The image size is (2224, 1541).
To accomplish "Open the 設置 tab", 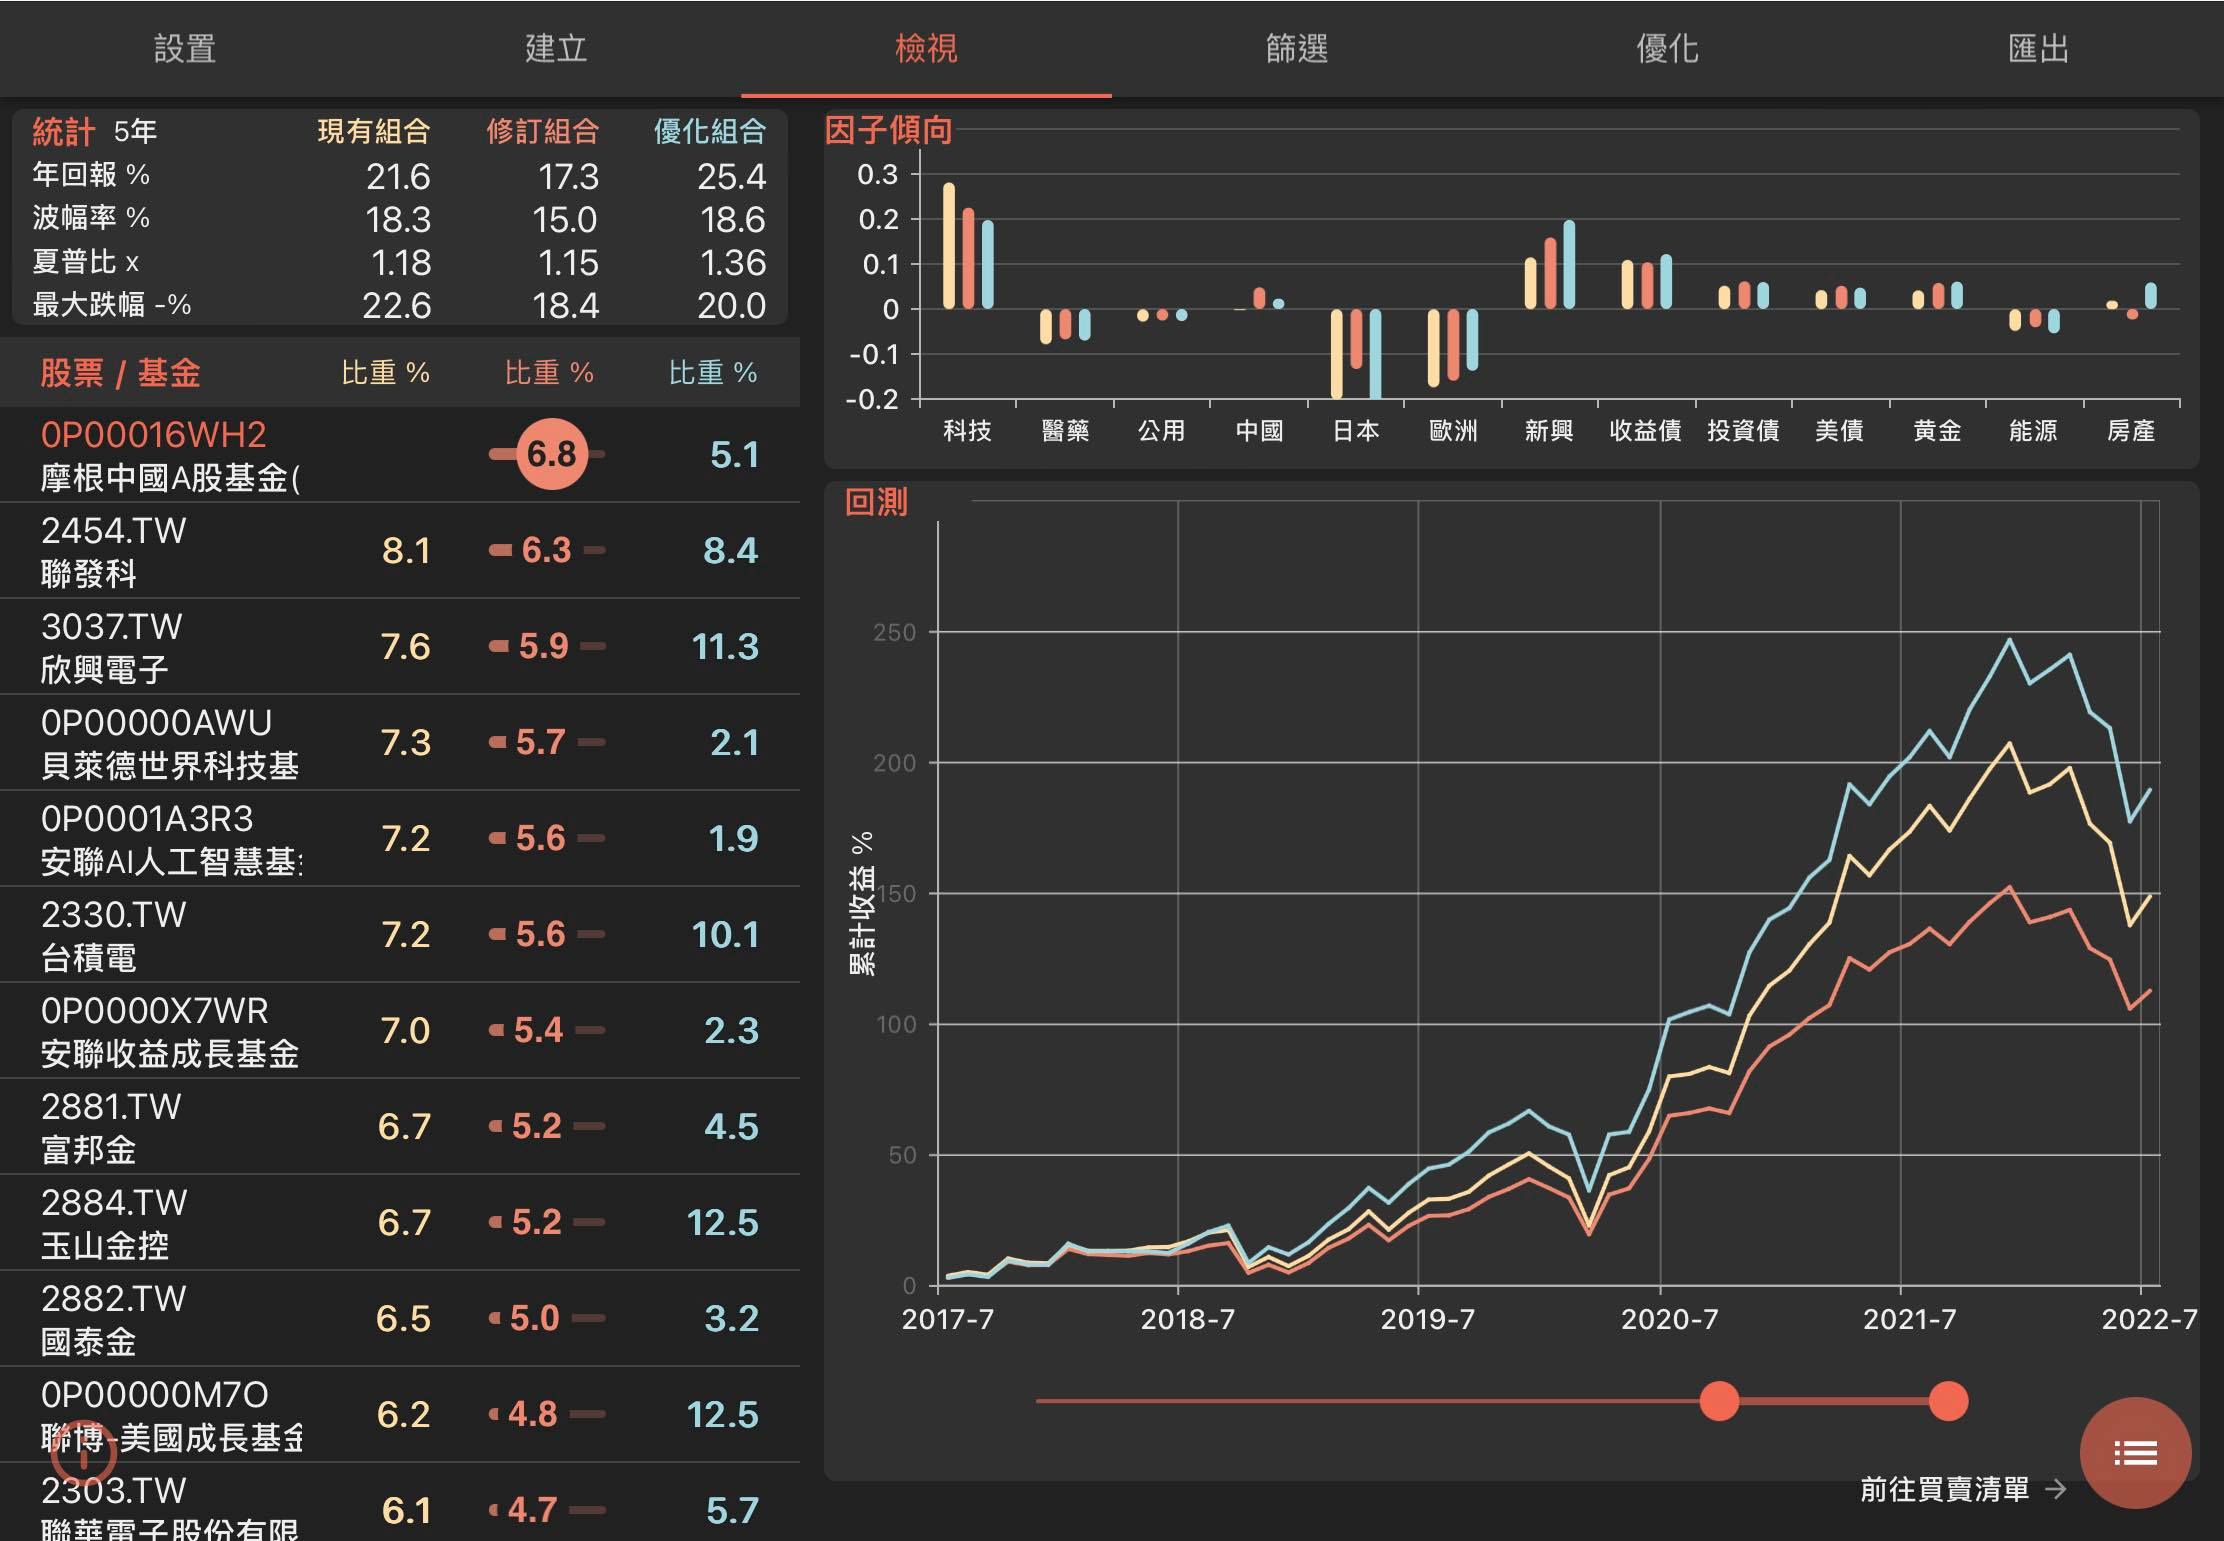I will (x=185, y=48).
